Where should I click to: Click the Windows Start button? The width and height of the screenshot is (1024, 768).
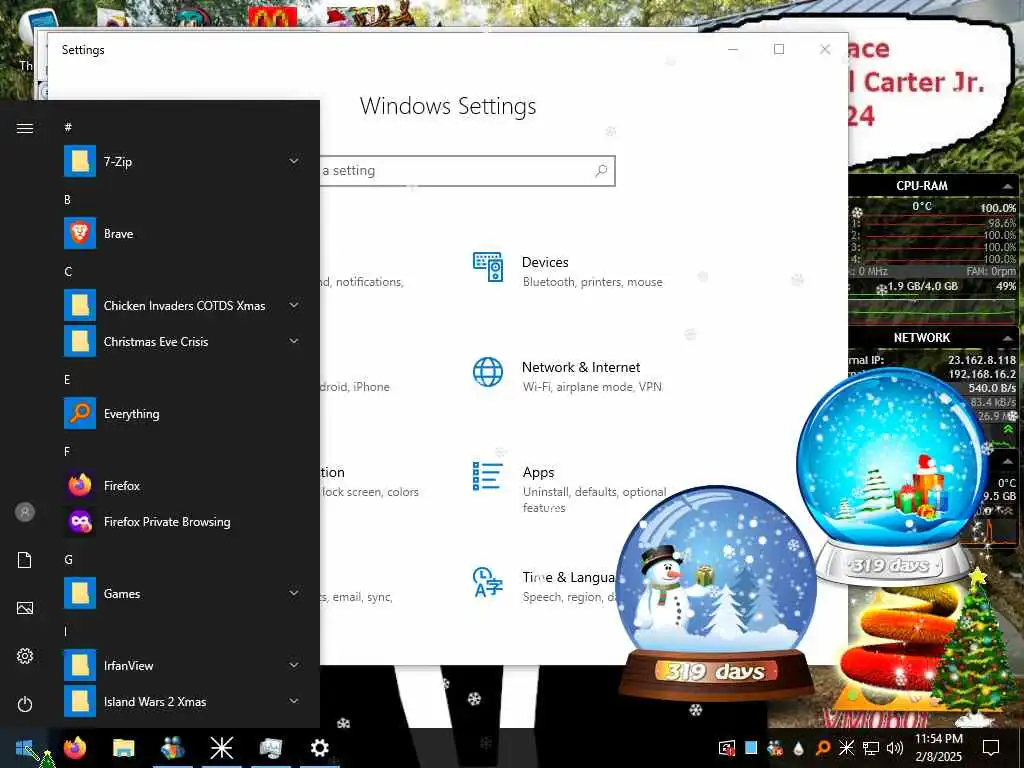click(25, 748)
